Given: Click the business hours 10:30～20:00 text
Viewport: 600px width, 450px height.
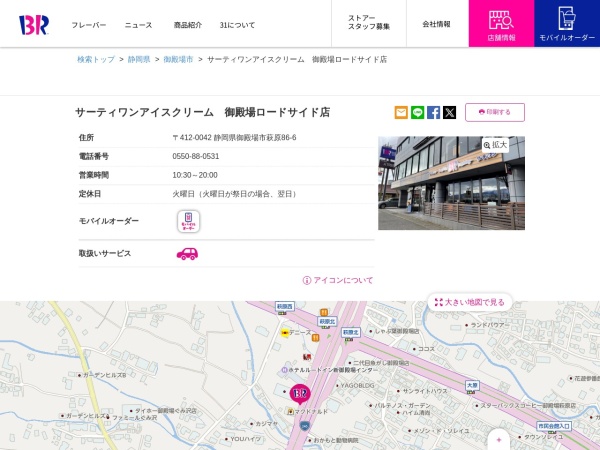Looking at the screenshot, I should tap(195, 175).
